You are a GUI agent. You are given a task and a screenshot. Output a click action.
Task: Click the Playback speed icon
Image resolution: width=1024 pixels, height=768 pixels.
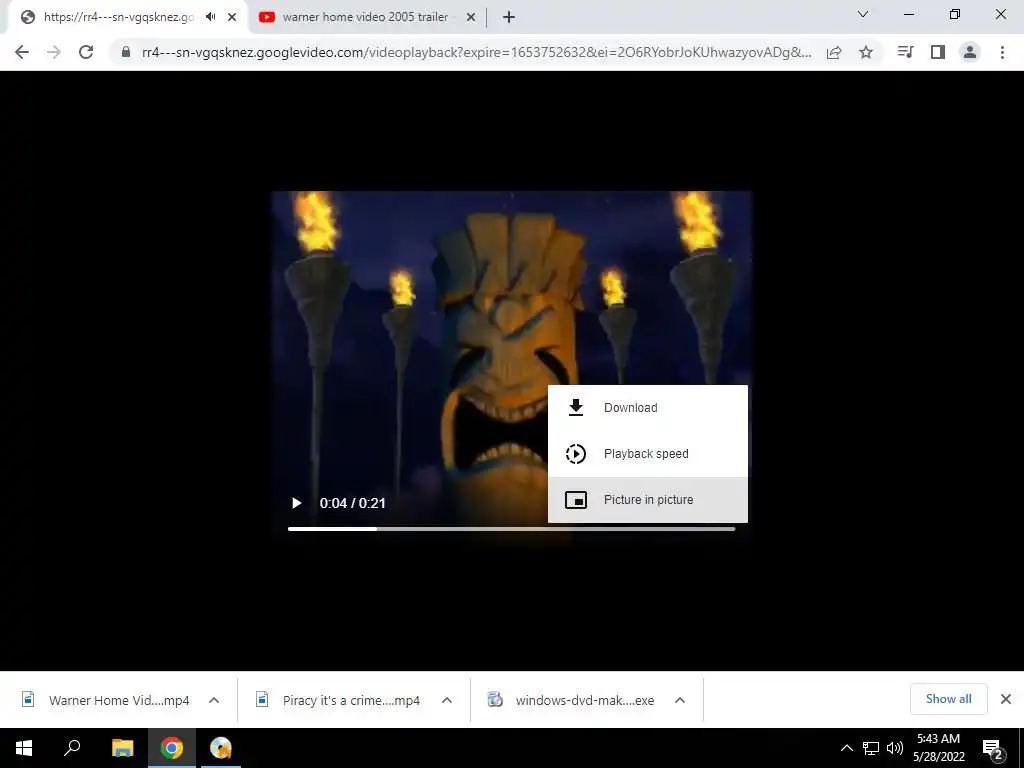[575, 454]
